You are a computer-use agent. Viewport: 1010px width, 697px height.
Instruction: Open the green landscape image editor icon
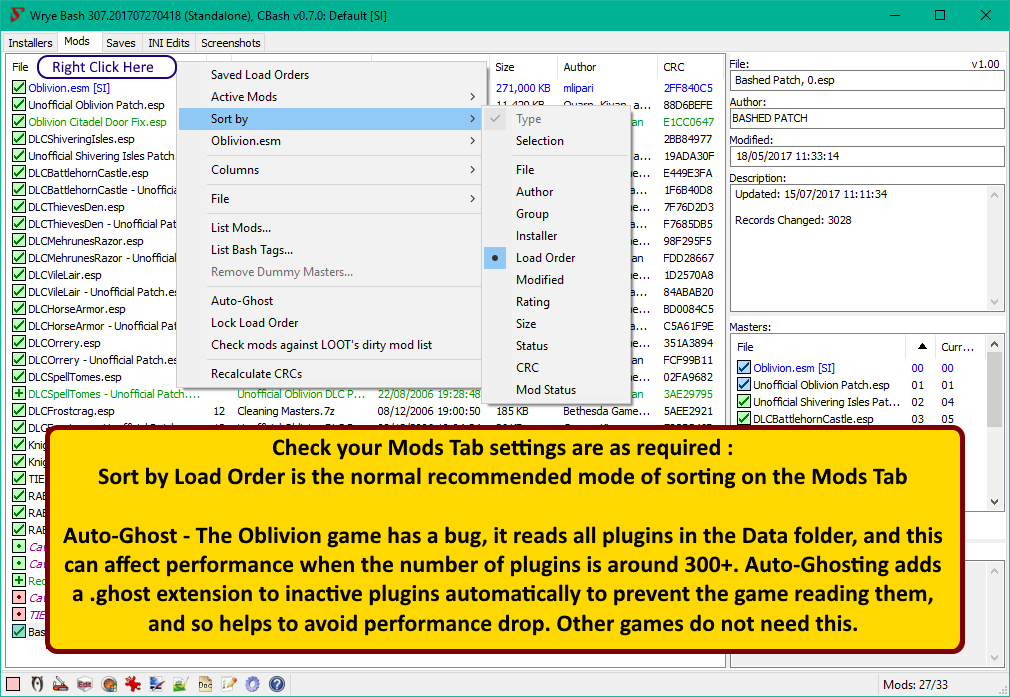180,684
